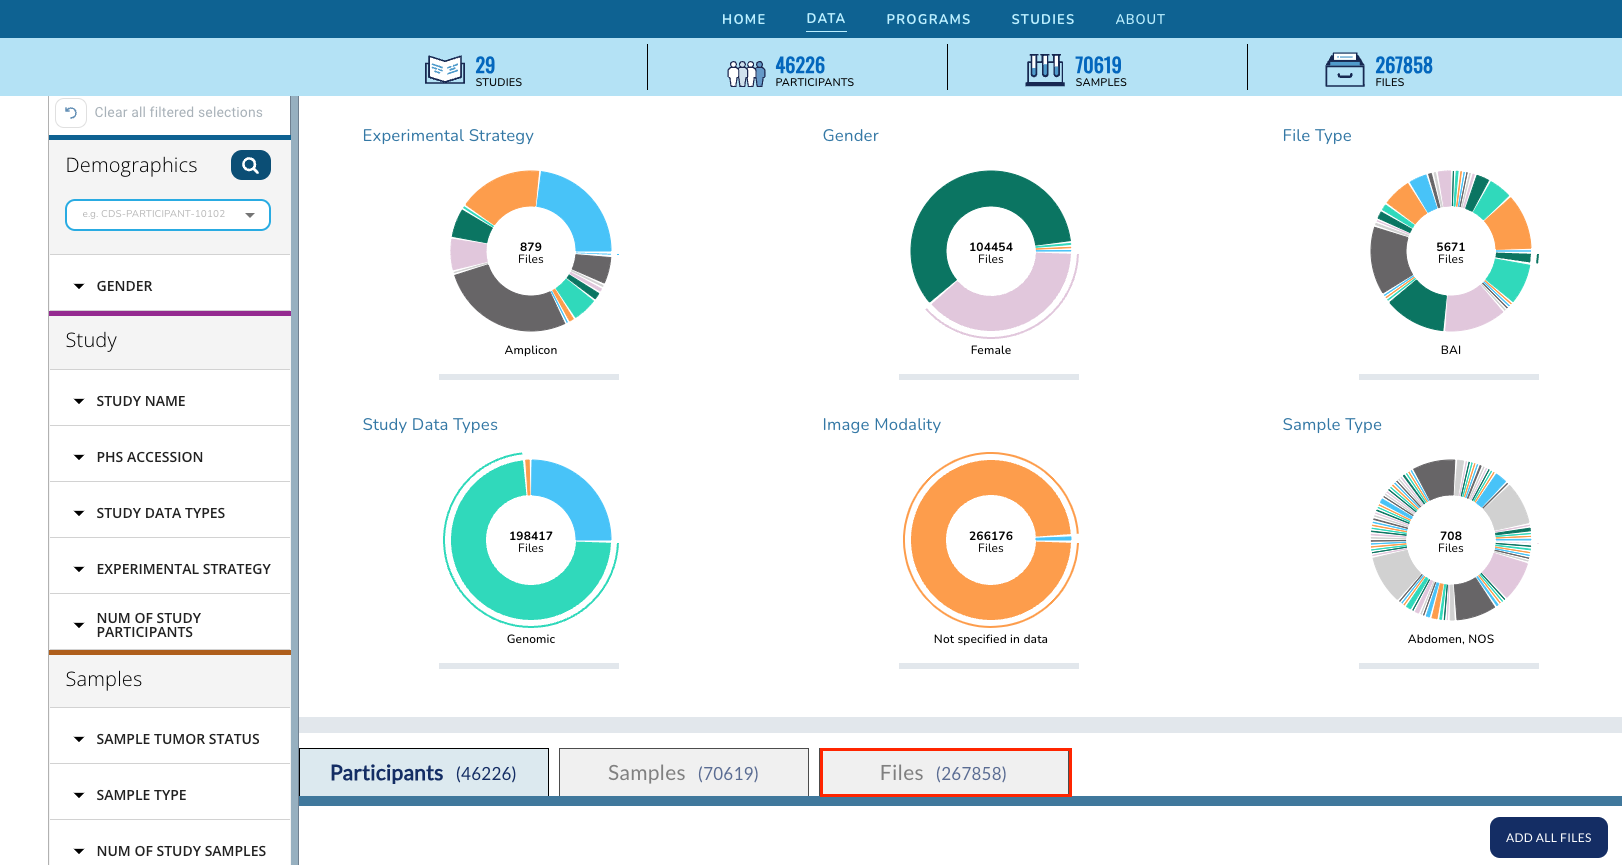Click the Genomic chart label
Image resolution: width=1622 pixels, height=865 pixels.
531,639
